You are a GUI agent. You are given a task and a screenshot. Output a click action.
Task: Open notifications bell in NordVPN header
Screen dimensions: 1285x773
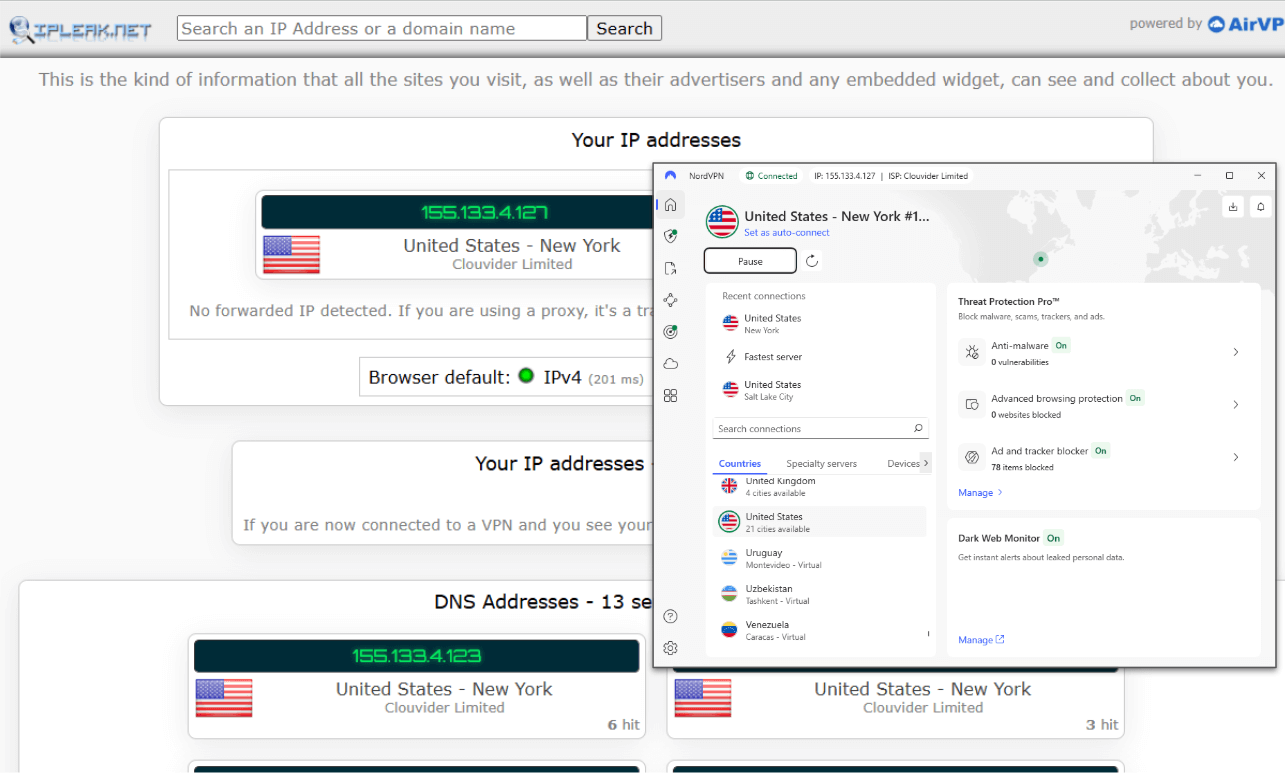pyautogui.click(x=1261, y=206)
